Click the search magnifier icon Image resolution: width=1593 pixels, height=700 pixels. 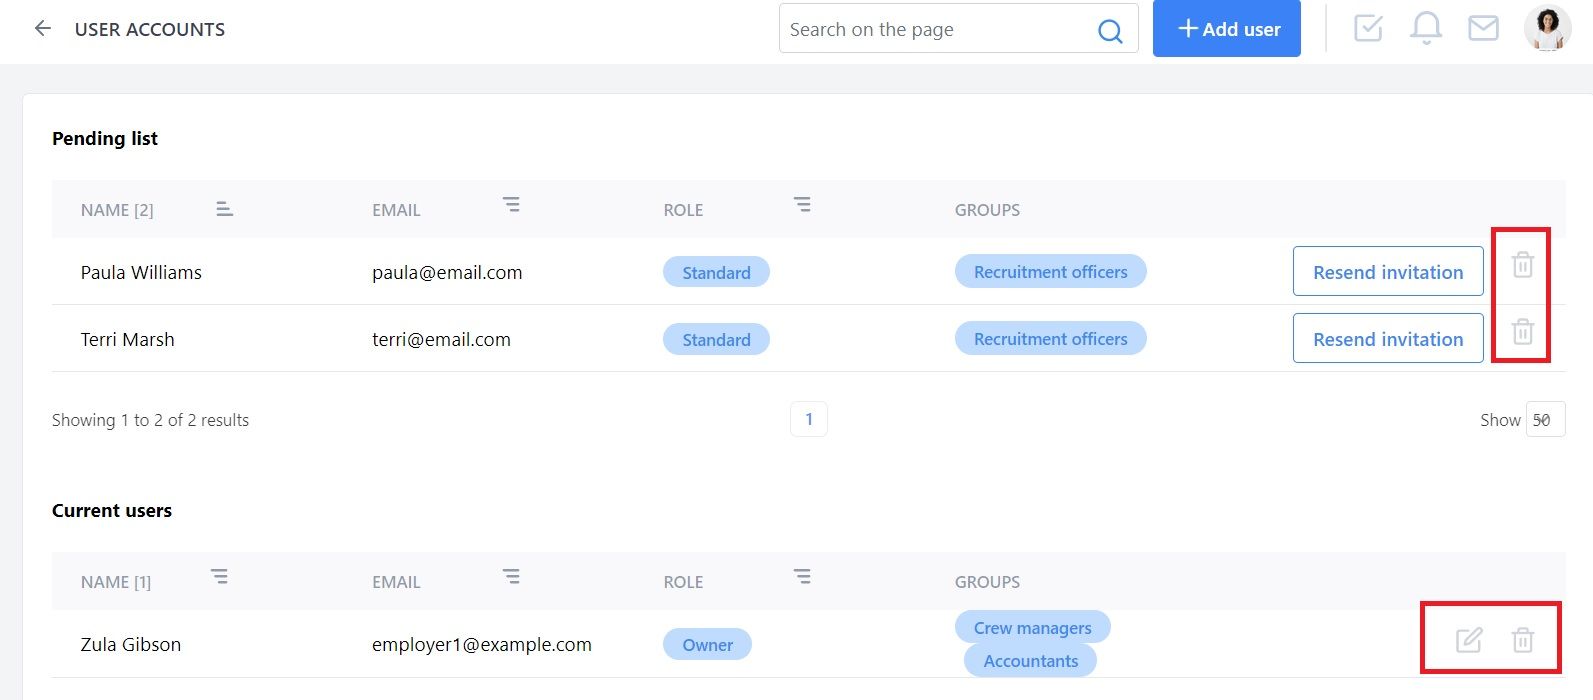click(x=1110, y=31)
